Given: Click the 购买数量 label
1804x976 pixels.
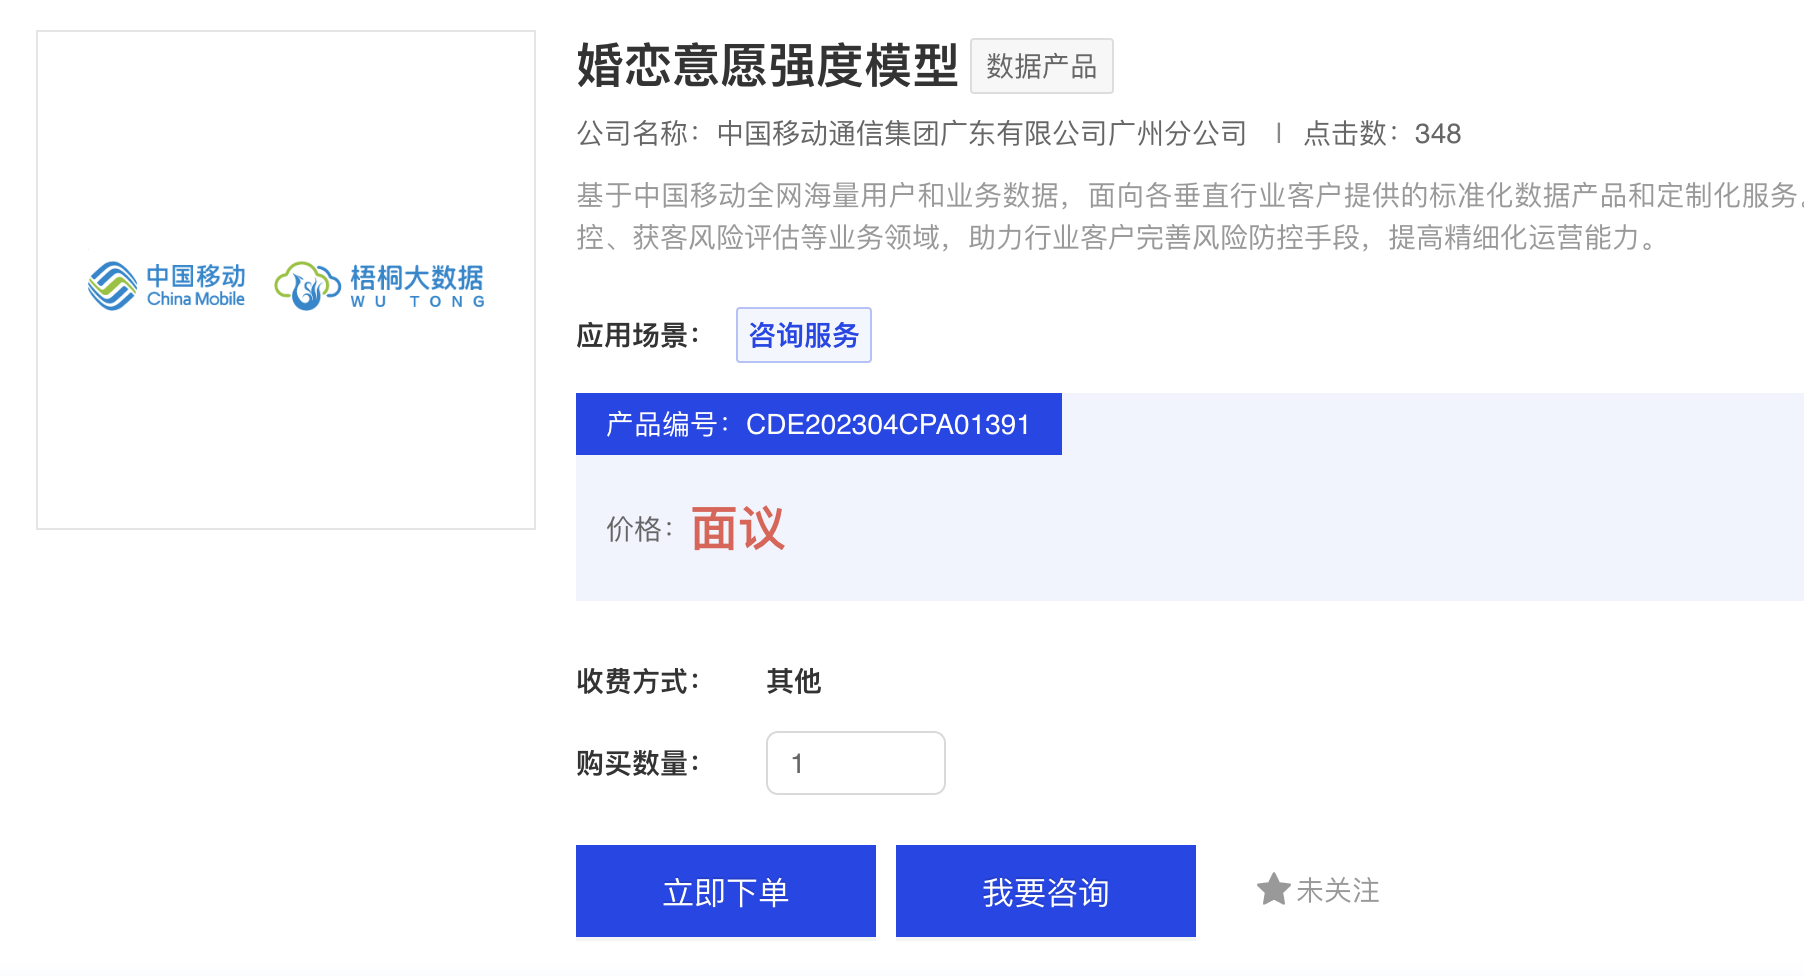Looking at the screenshot, I should (x=637, y=763).
